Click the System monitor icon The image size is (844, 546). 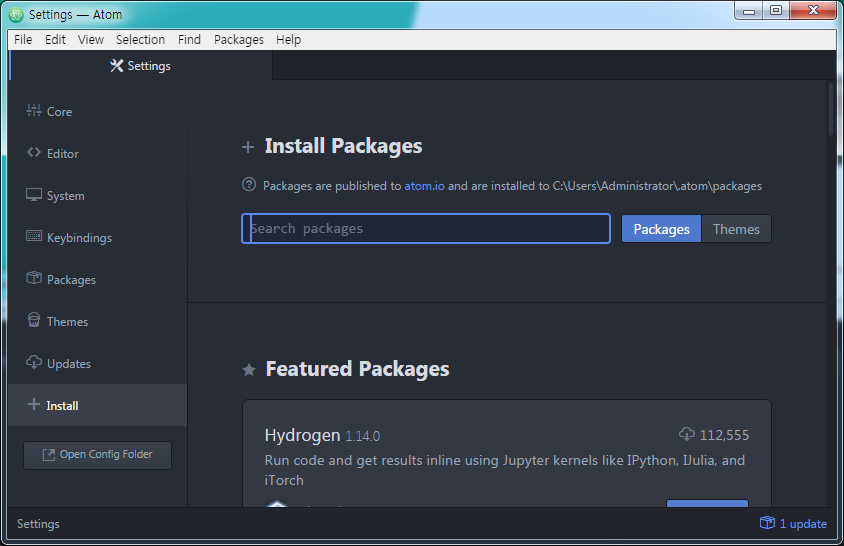33,194
